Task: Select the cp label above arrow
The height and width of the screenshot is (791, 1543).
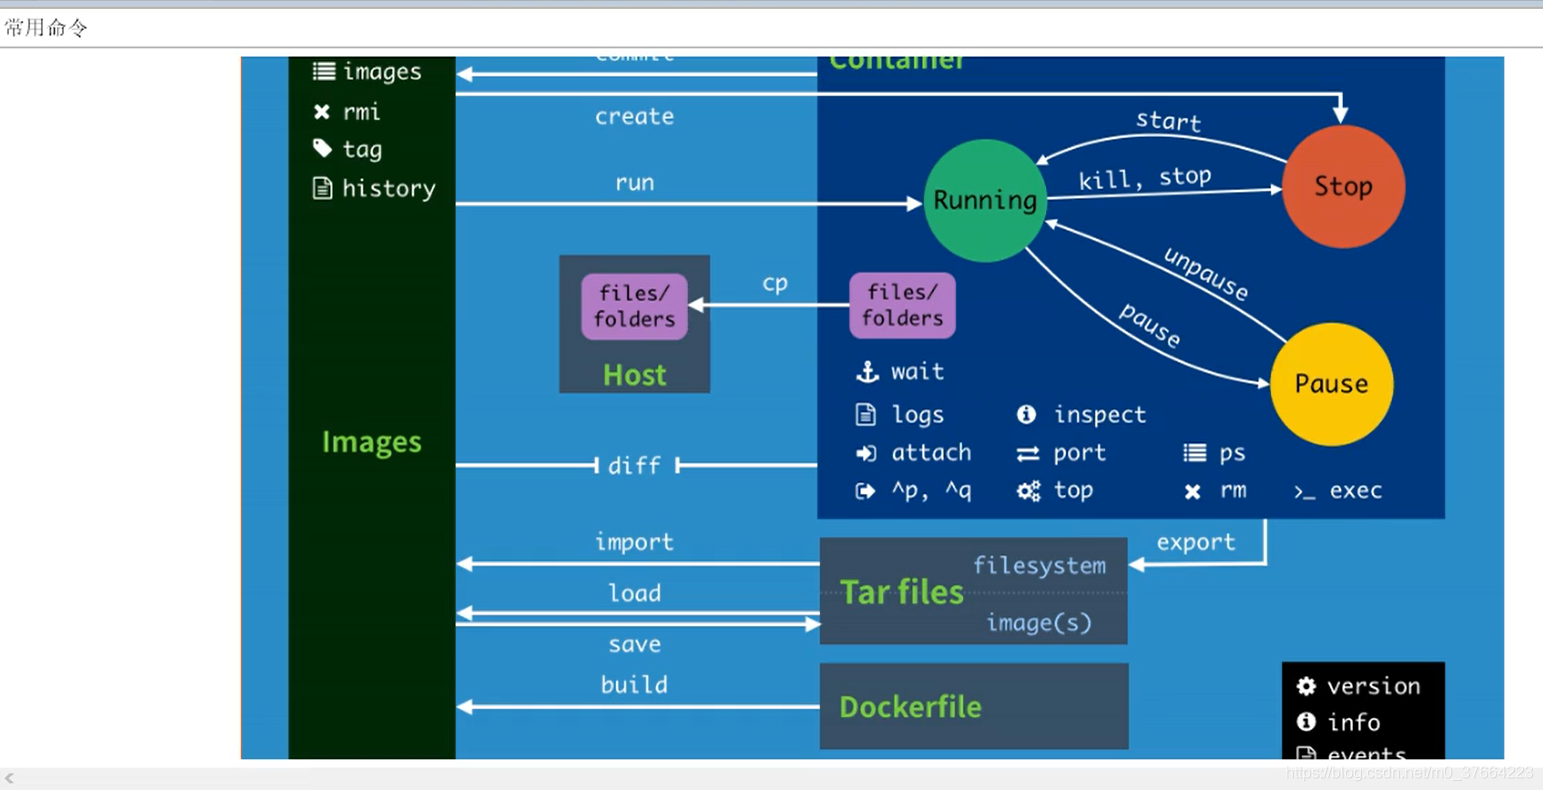Action: 775,284
